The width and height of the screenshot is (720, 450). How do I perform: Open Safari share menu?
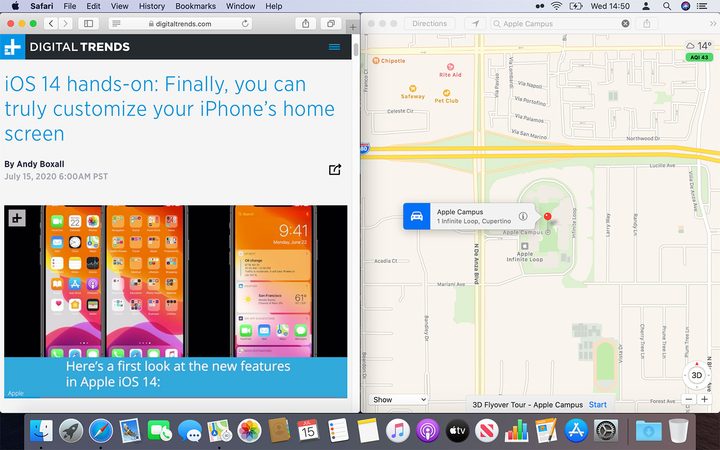click(x=305, y=23)
